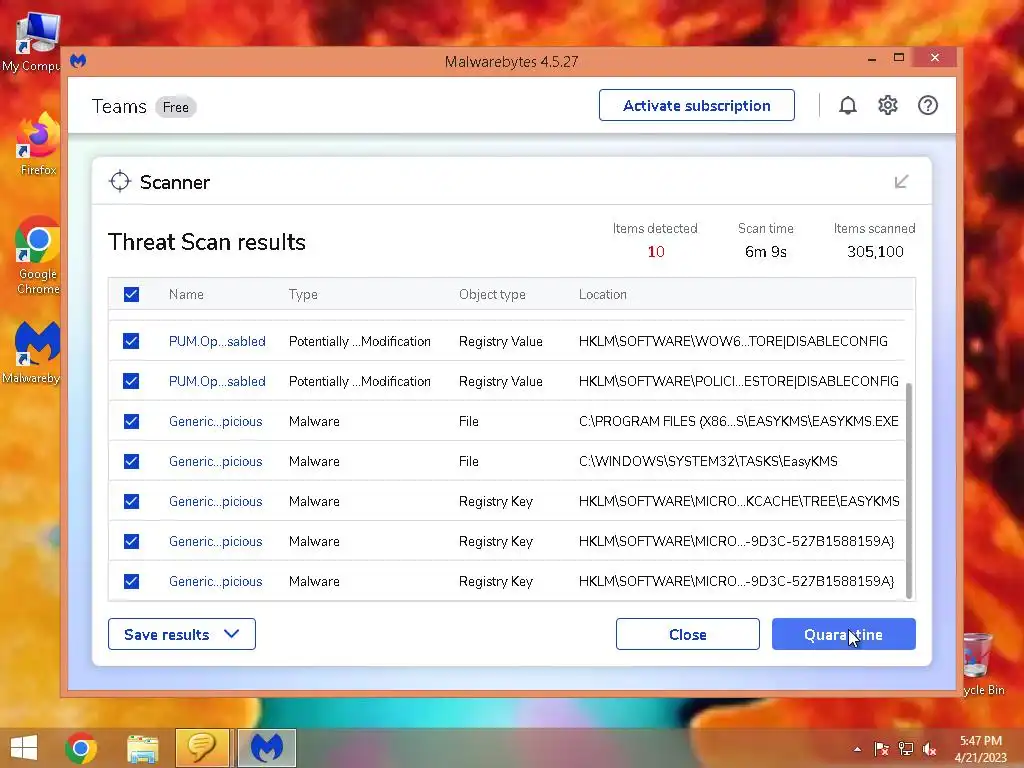Open network icon in the system tray
1024x768 pixels.
(906, 749)
